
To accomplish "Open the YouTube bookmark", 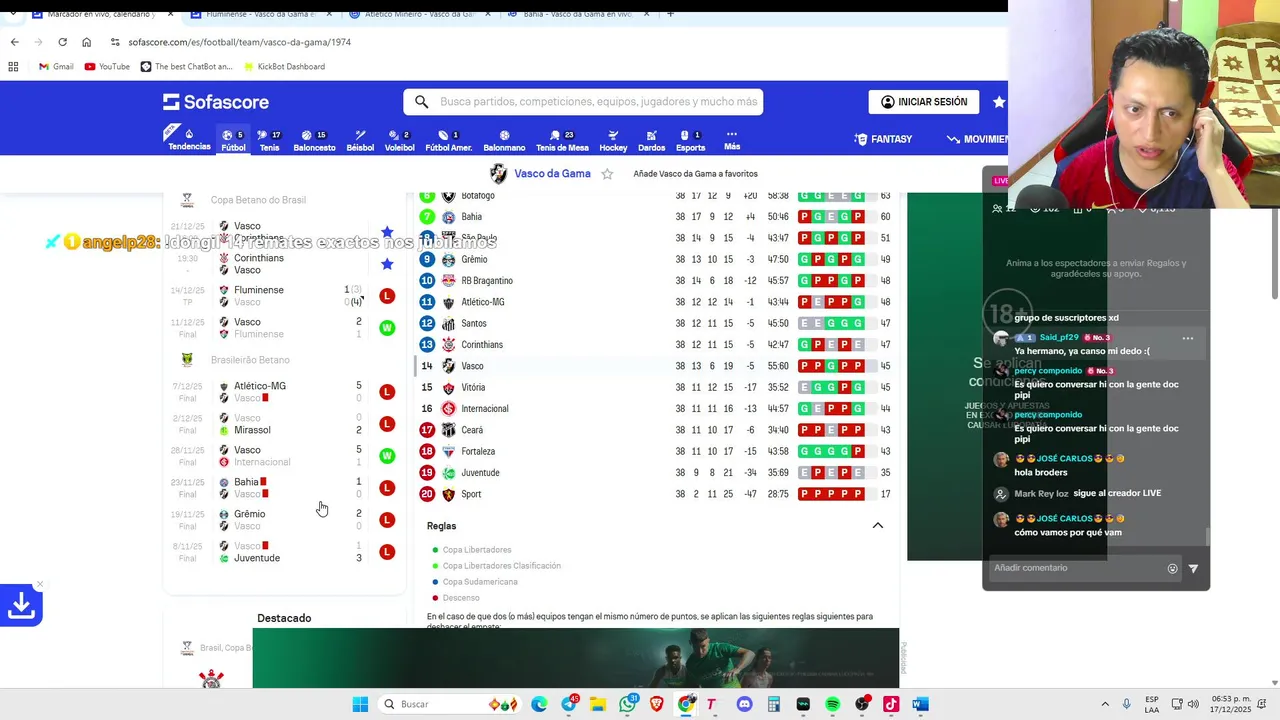I will point(107,67).
